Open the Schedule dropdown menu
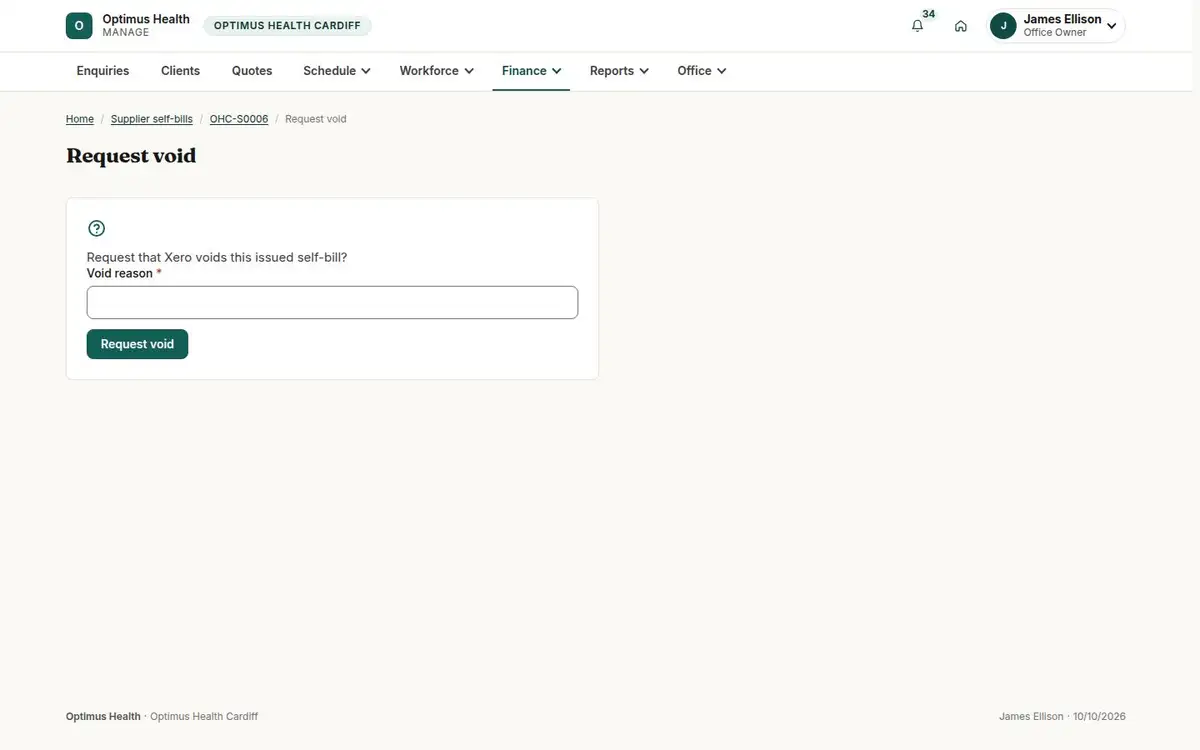The width and height of the screenshot is (1200, 750). click(x=337, y=71)
